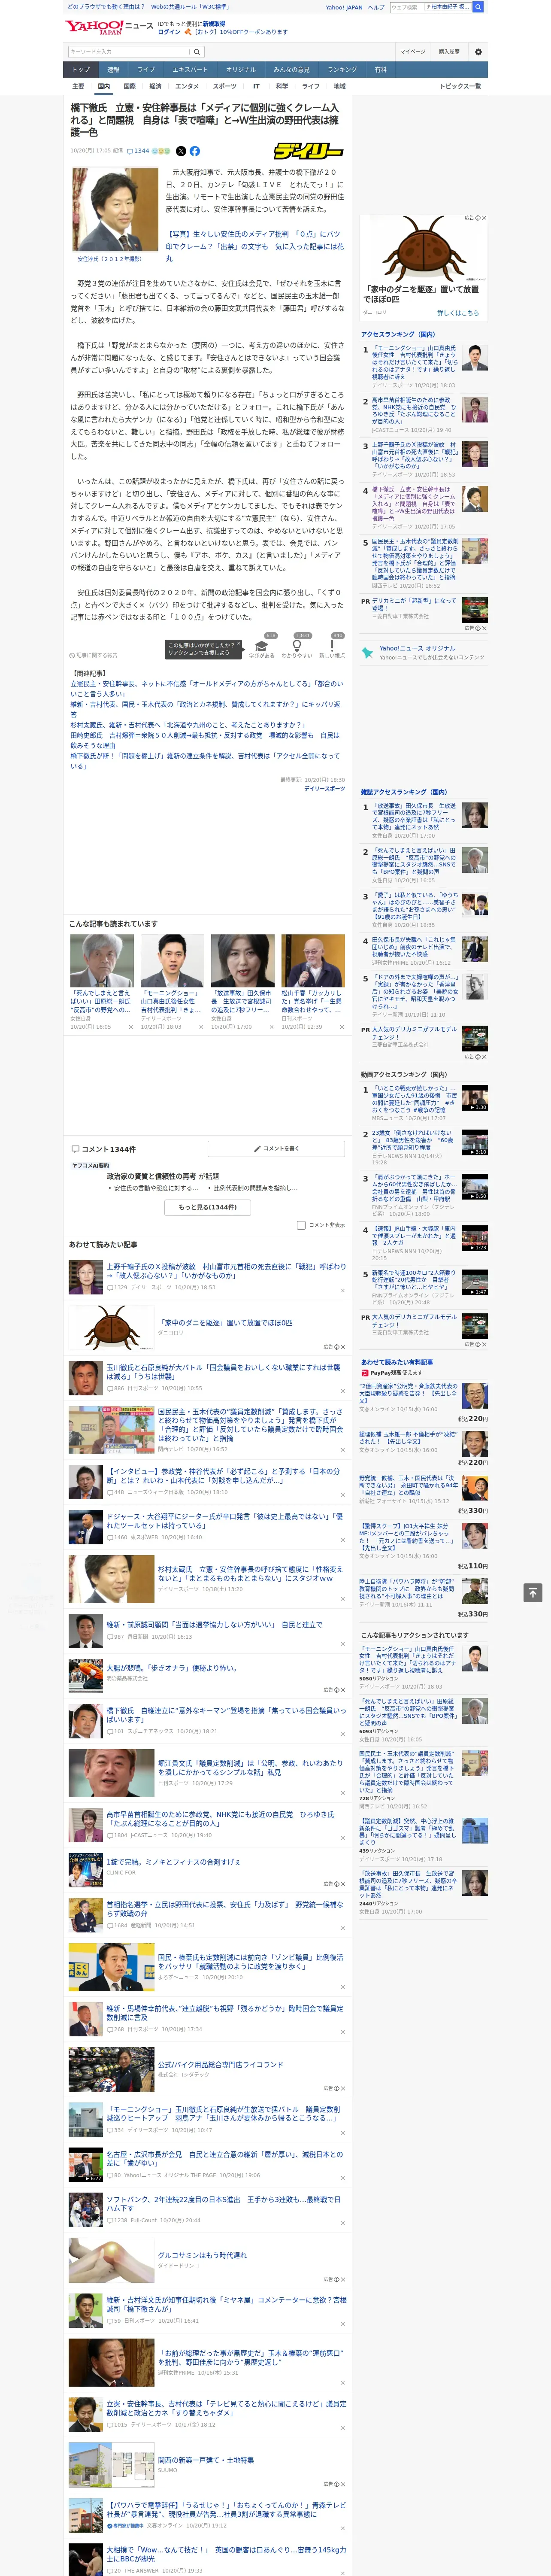Share the article on Facebook
551x2576 pixels.
[195, 151]
